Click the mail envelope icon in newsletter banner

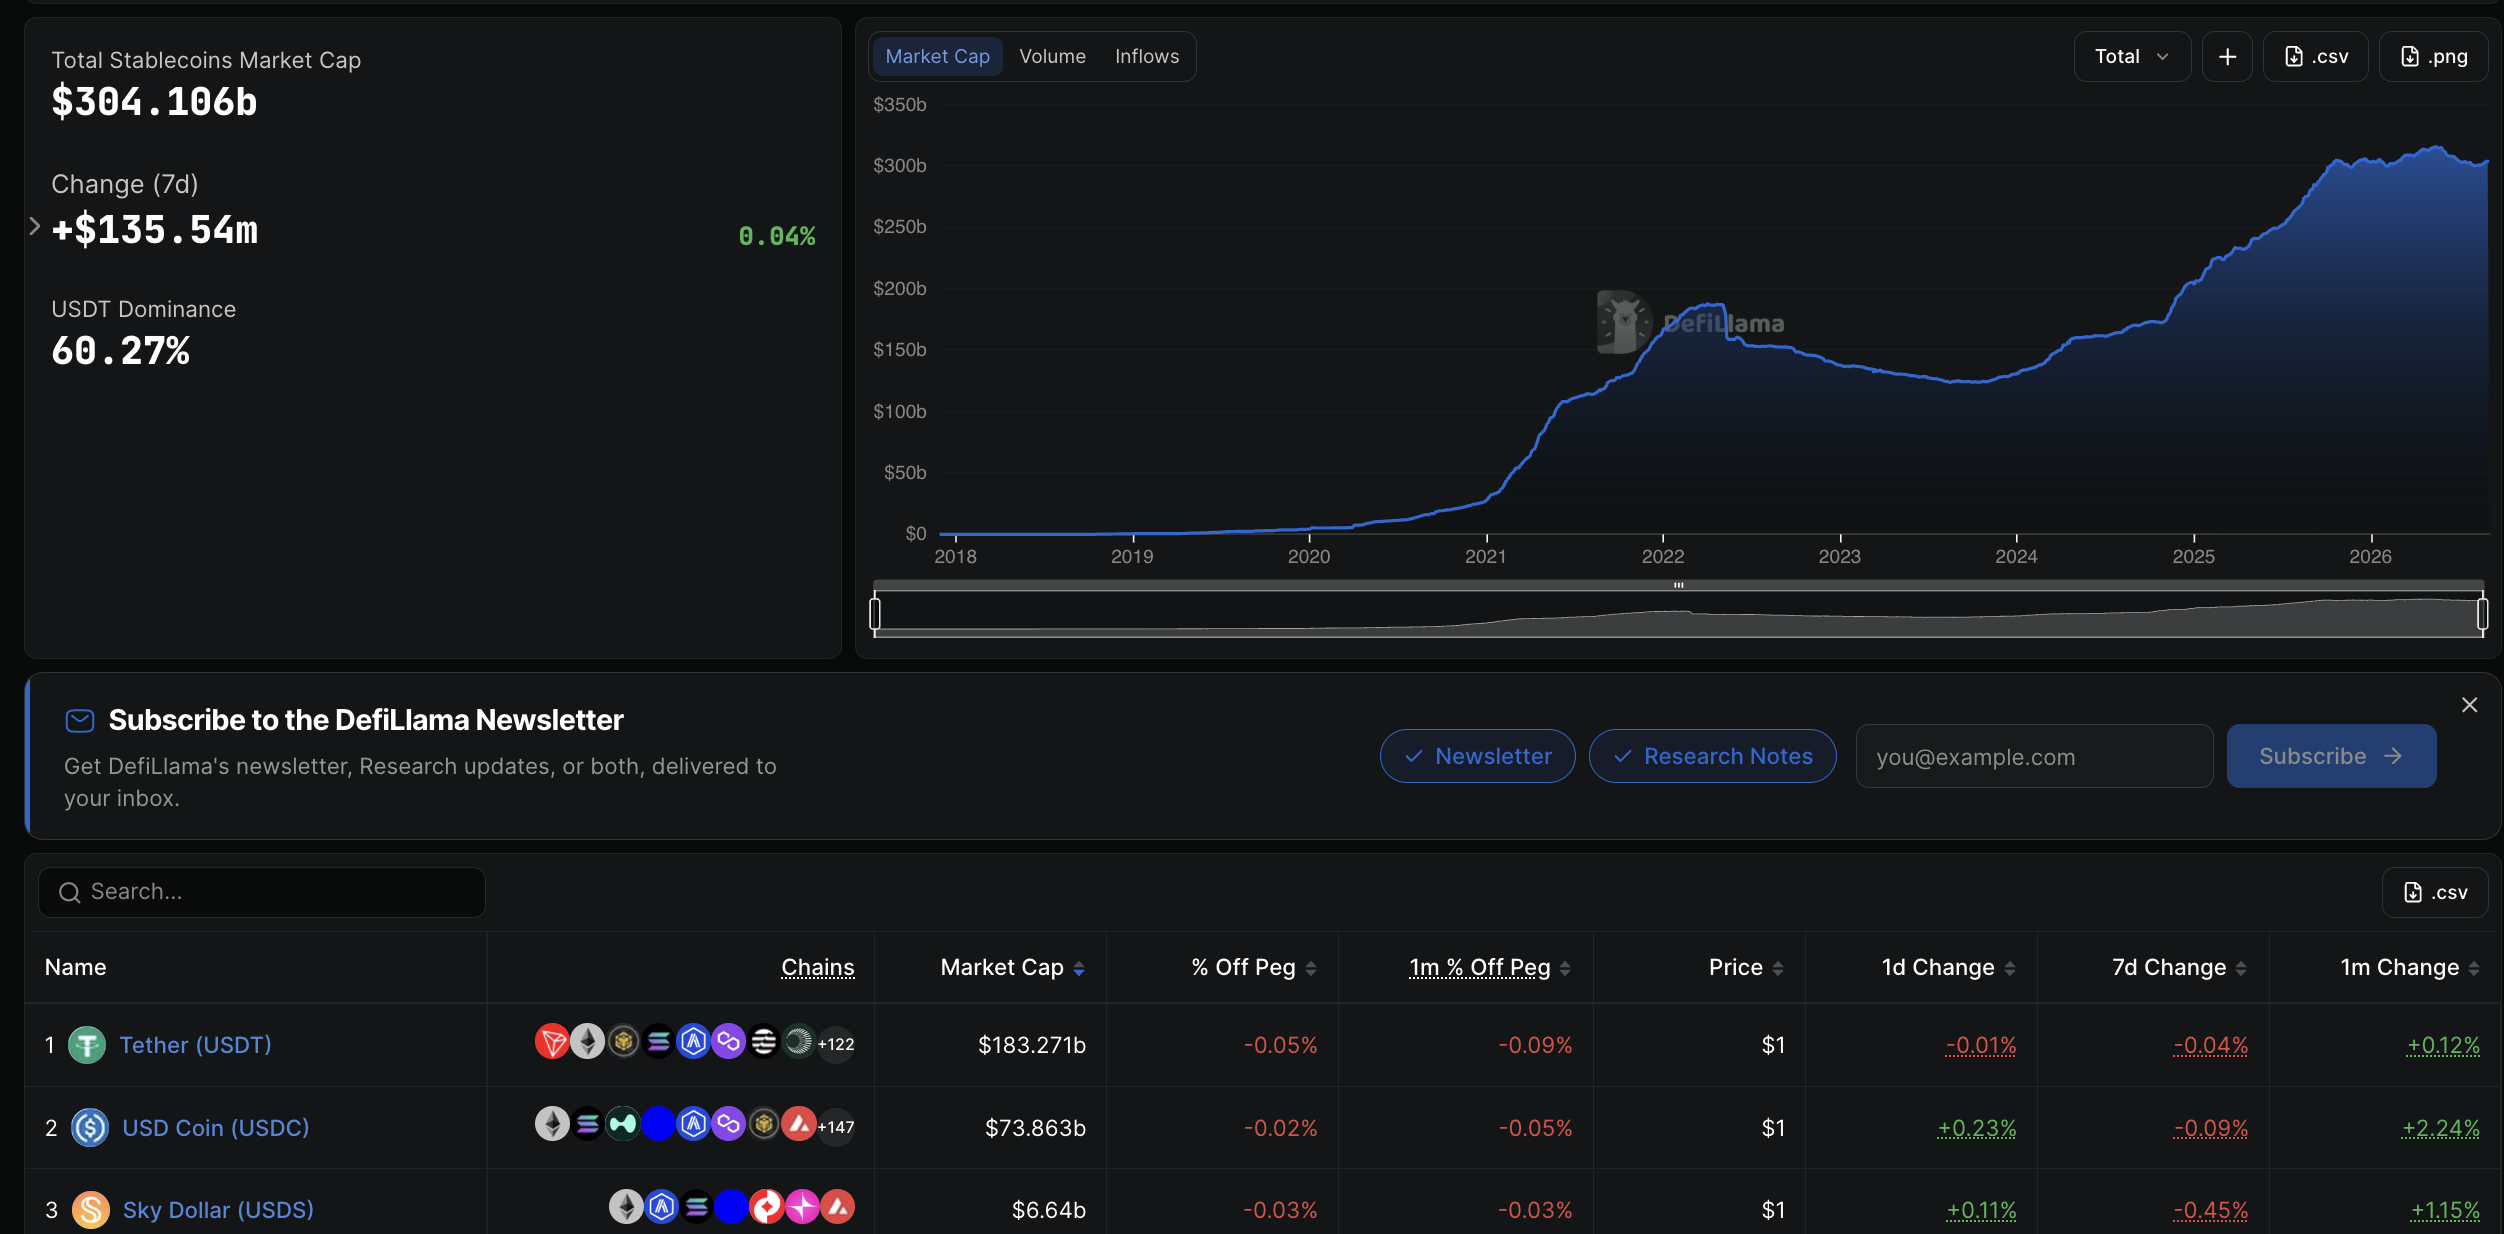point(80,720)
